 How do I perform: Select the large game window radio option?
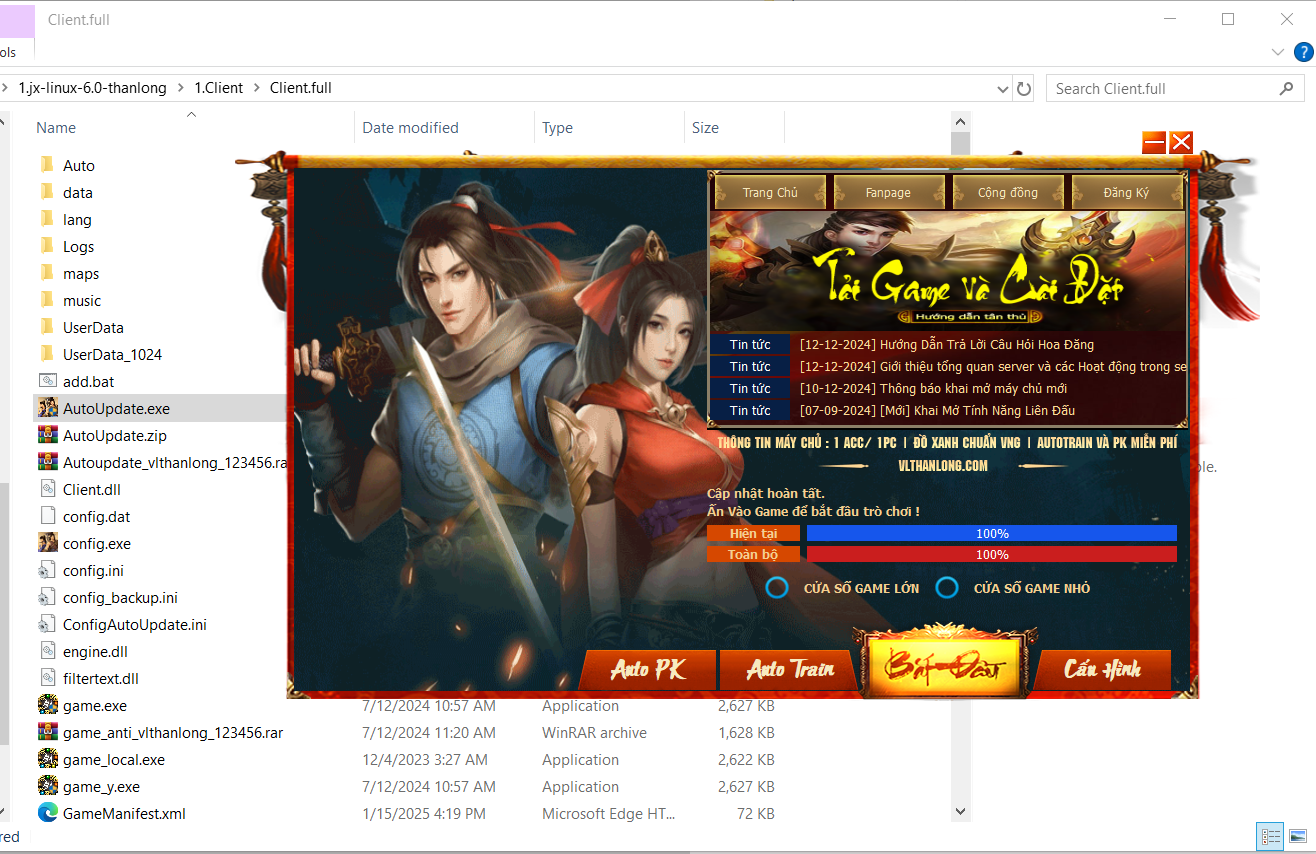point(777,588)
